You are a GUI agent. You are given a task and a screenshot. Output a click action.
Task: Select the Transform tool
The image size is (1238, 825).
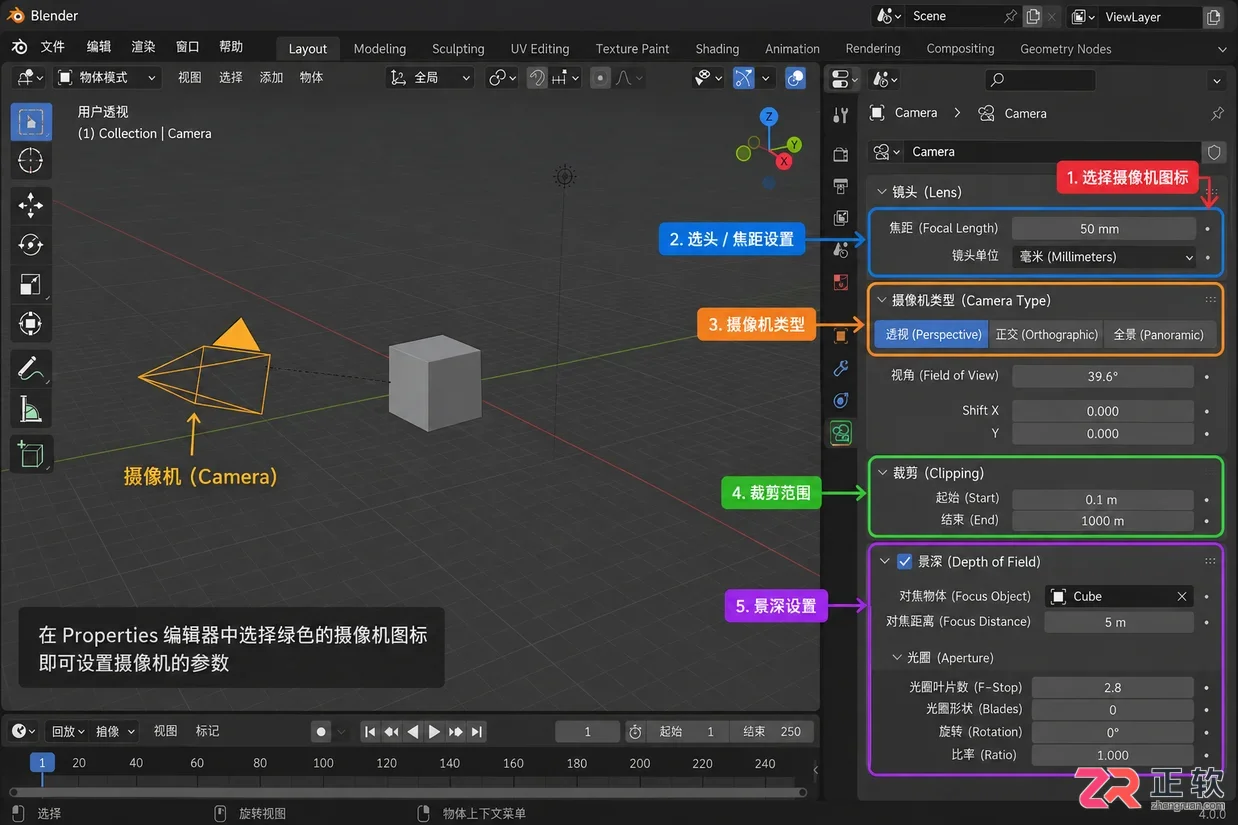pos(31,324)
